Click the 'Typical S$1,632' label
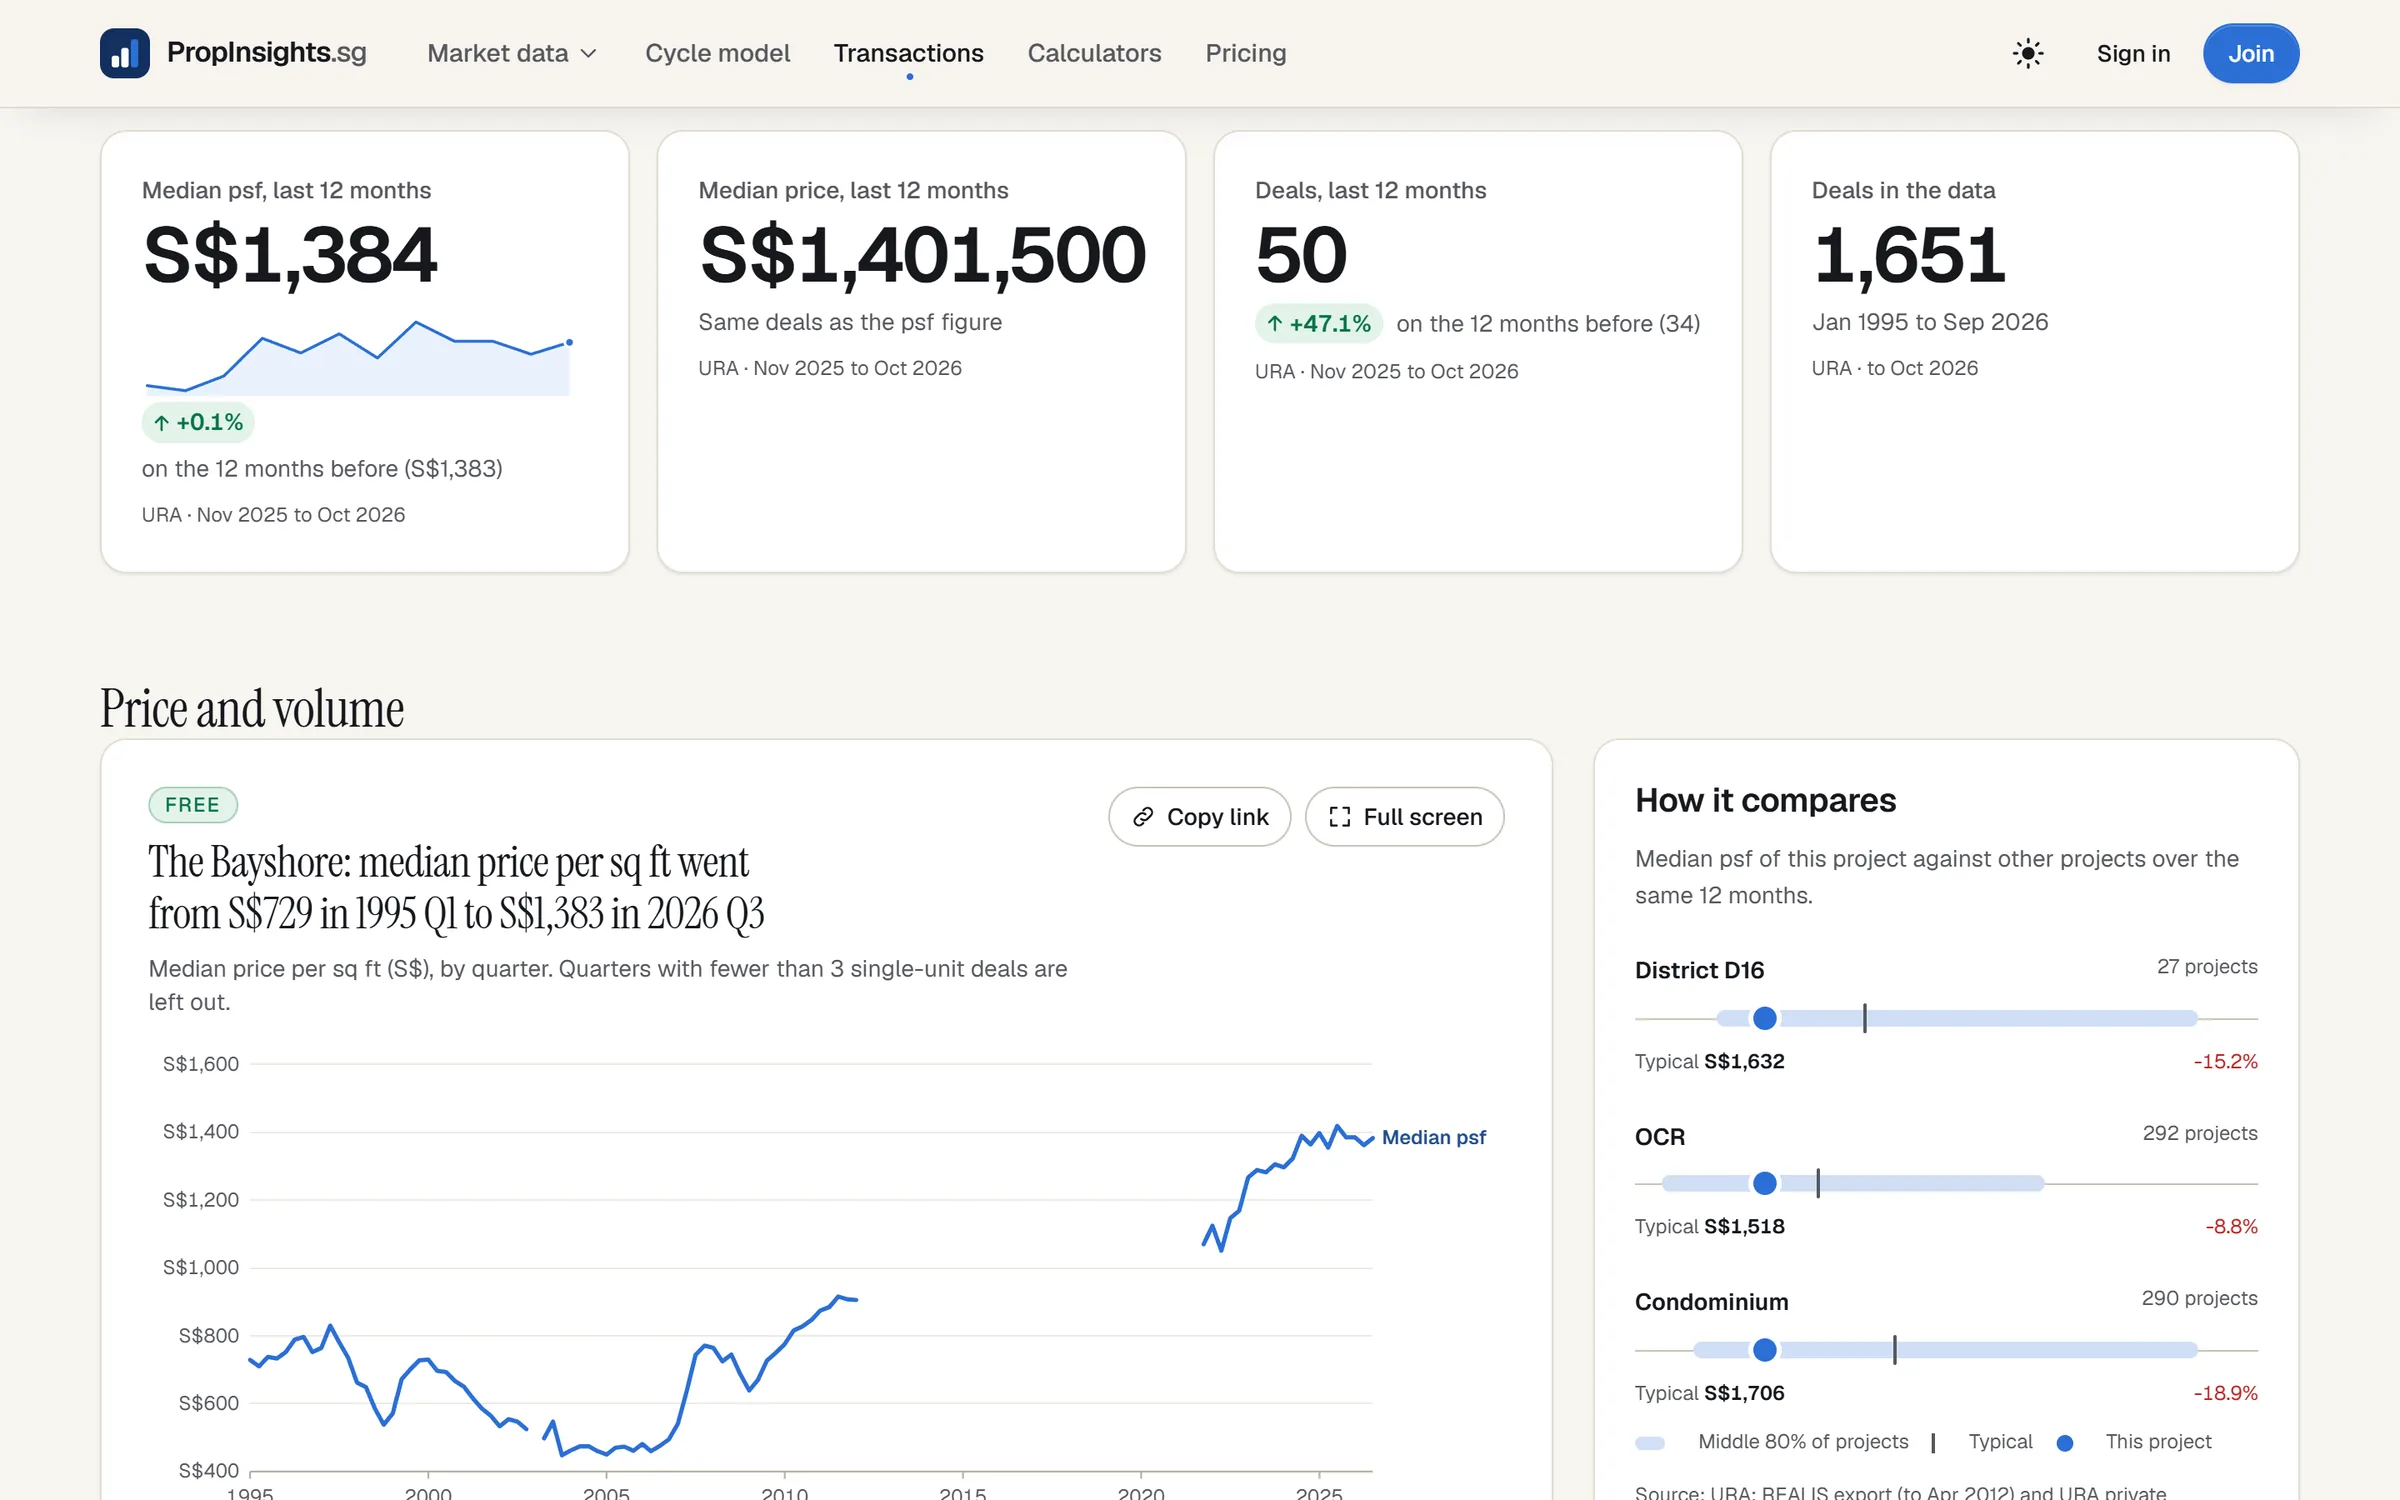Image resolution: width=2400 pixels, height=1500 pixels. [1709, 1061]
